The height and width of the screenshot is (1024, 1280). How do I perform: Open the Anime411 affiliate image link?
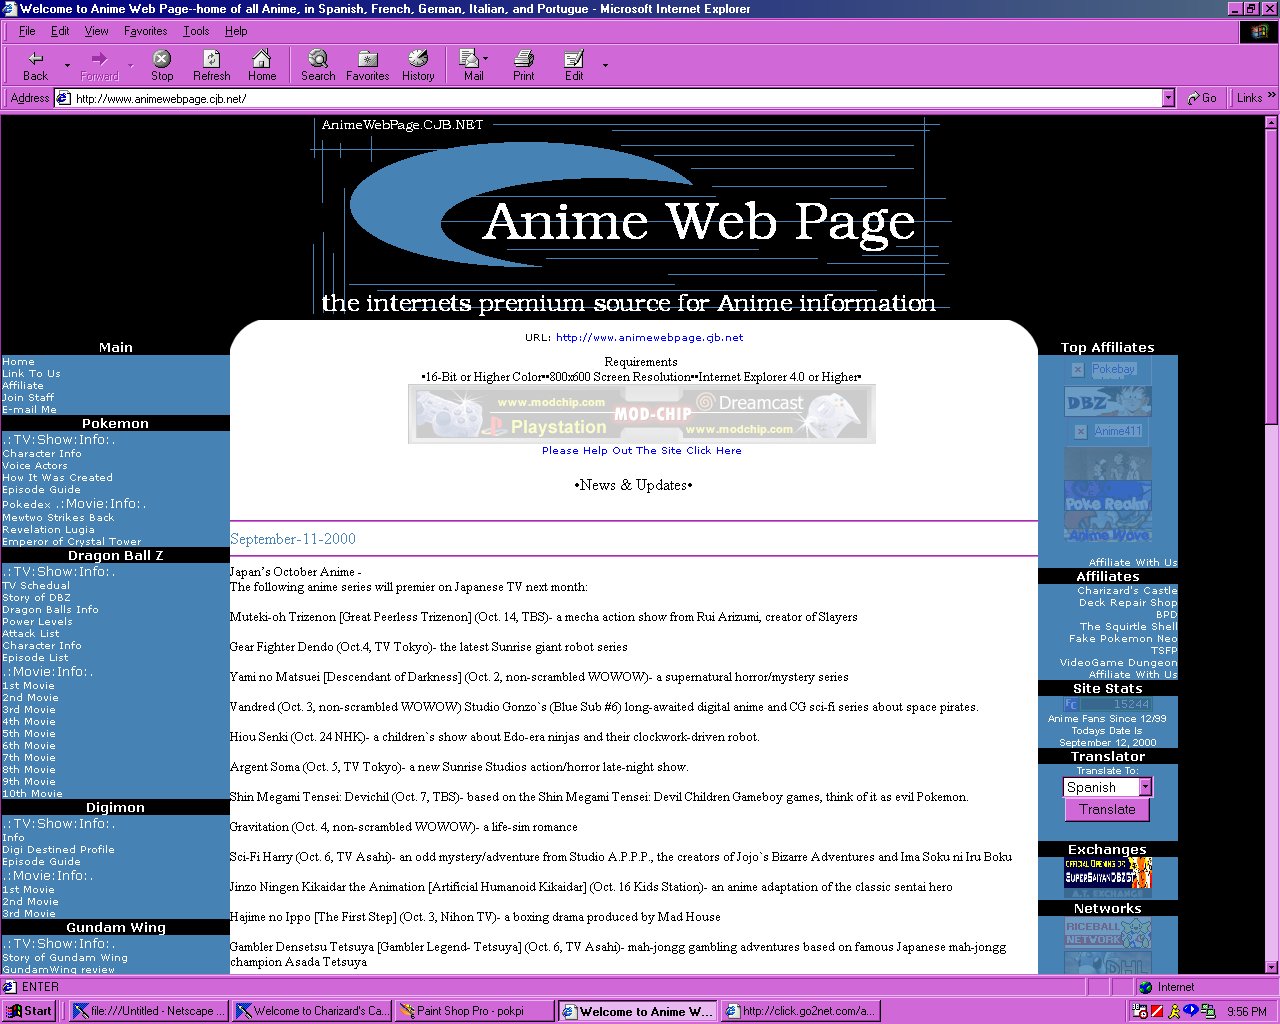1108,431
